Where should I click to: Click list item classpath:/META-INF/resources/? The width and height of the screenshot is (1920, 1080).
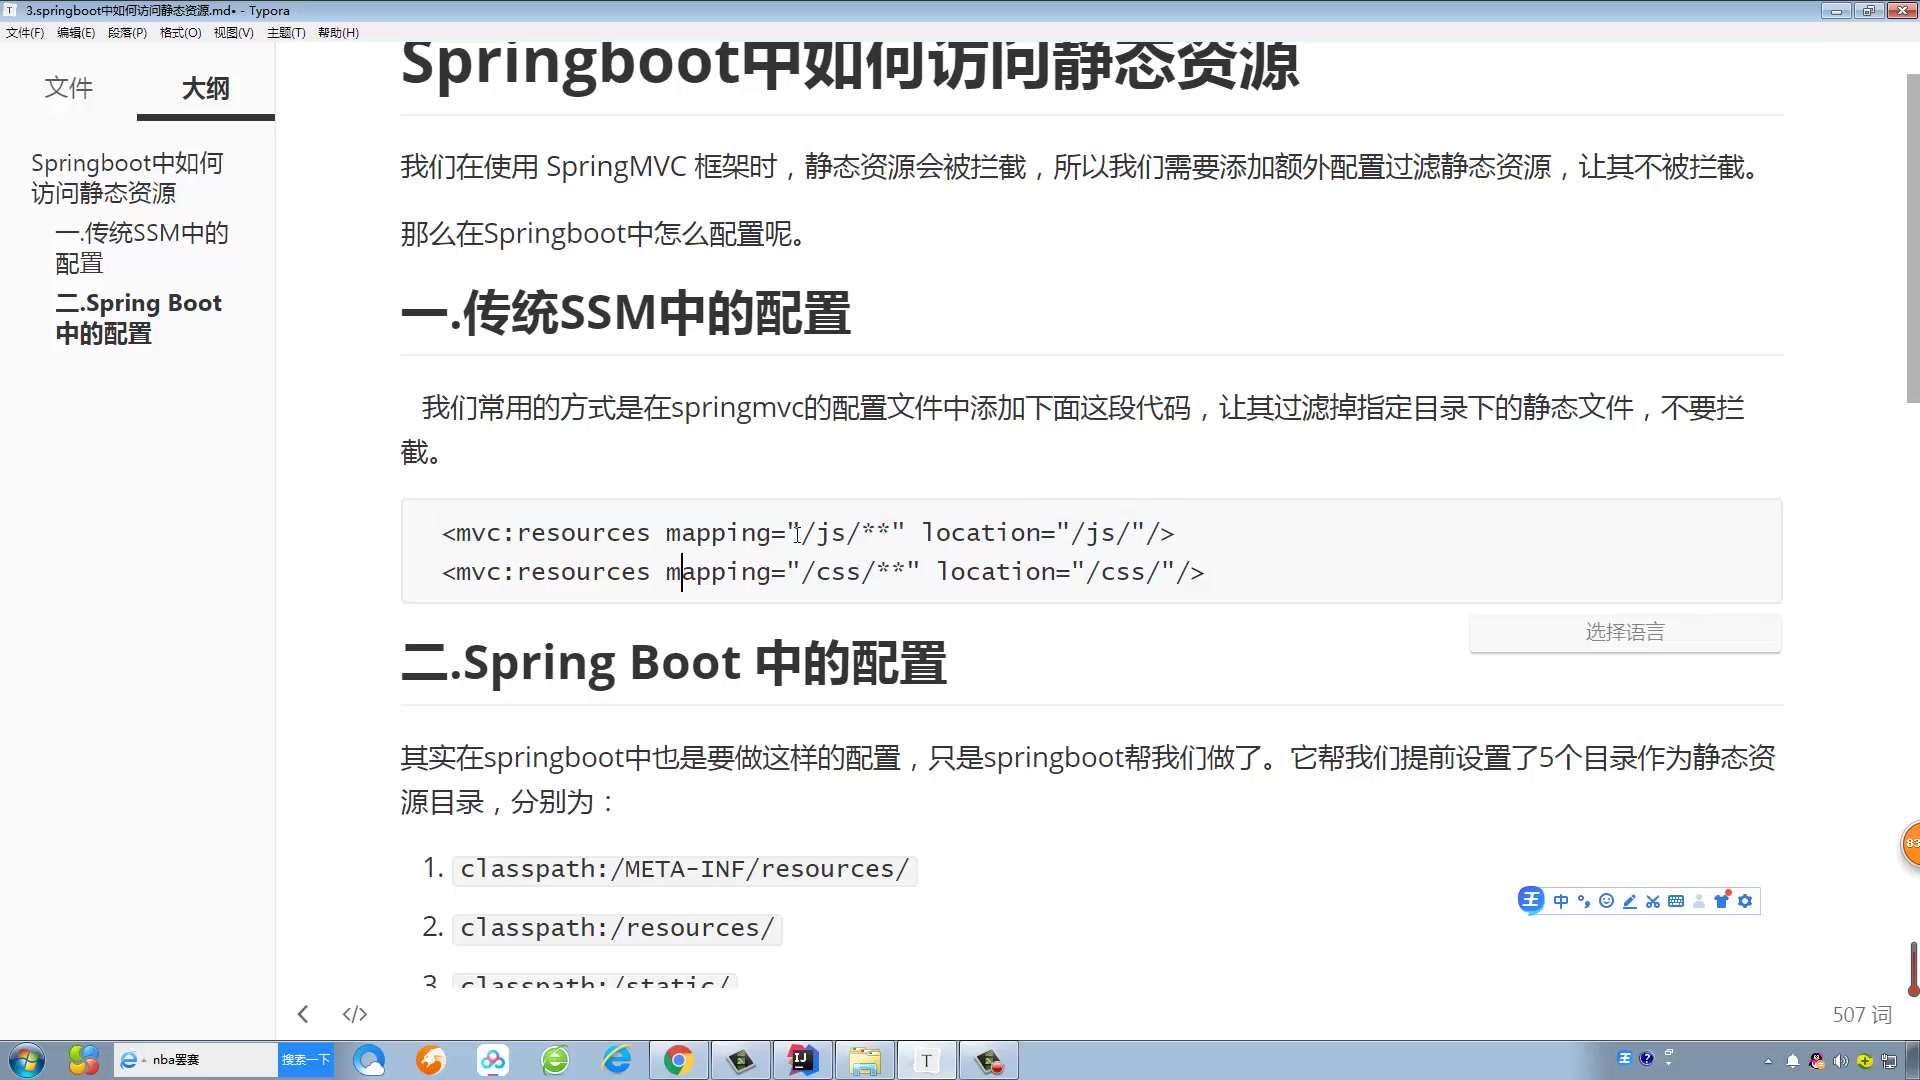coord(685,869)
